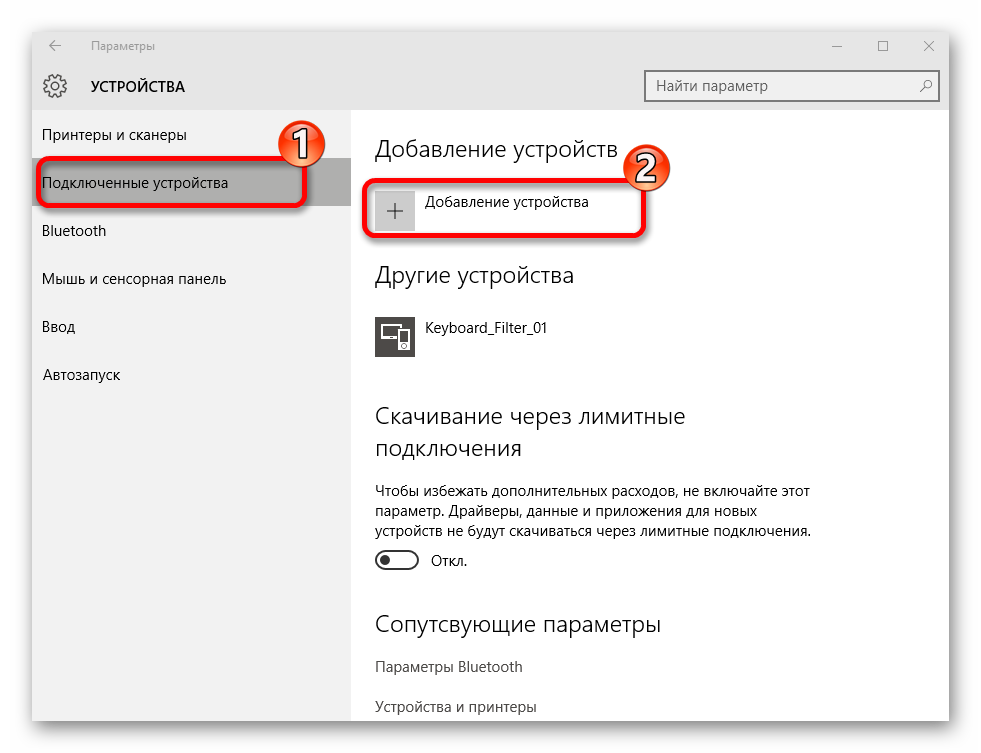The height and width of the screenshot is (753, 981).
Task: Click the back arrow in title bar
Action: click(x=55, y=46)
